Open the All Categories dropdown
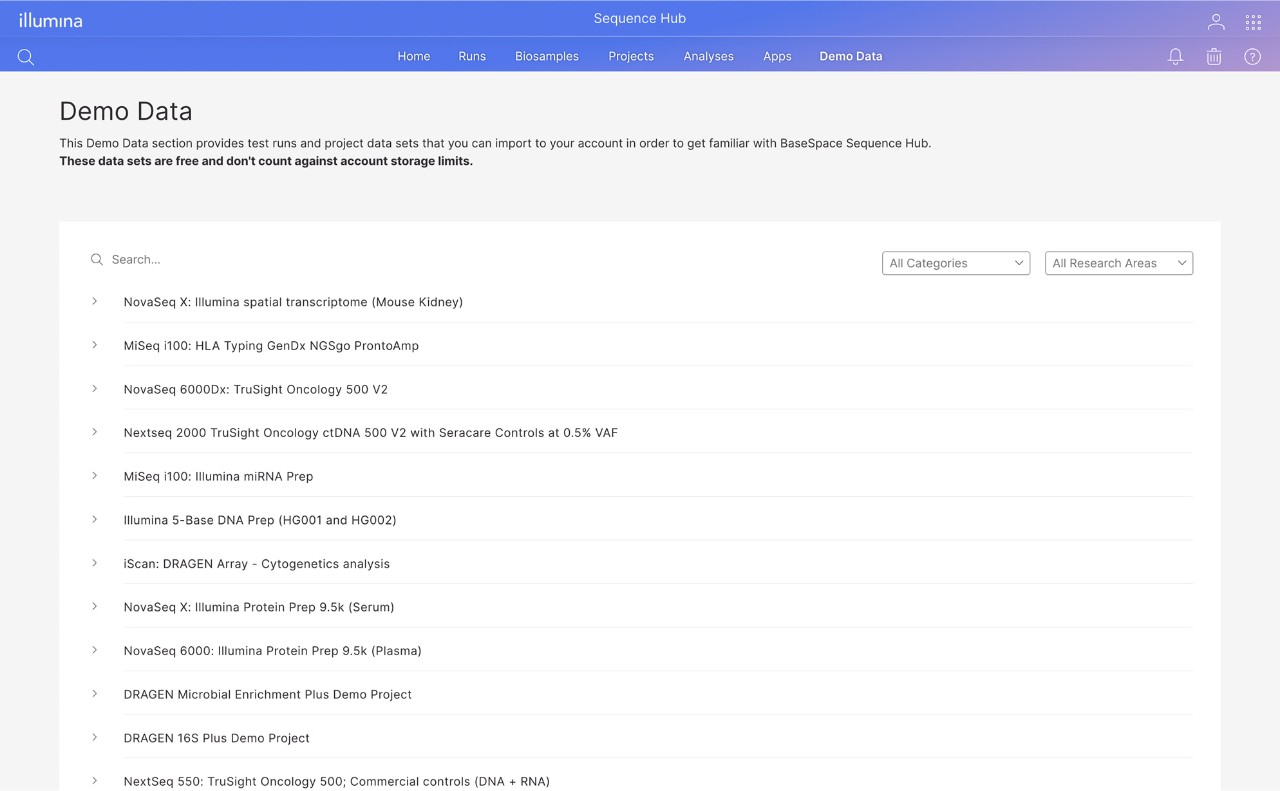This screenshot has width=1280, height=791. click(955, 263)
